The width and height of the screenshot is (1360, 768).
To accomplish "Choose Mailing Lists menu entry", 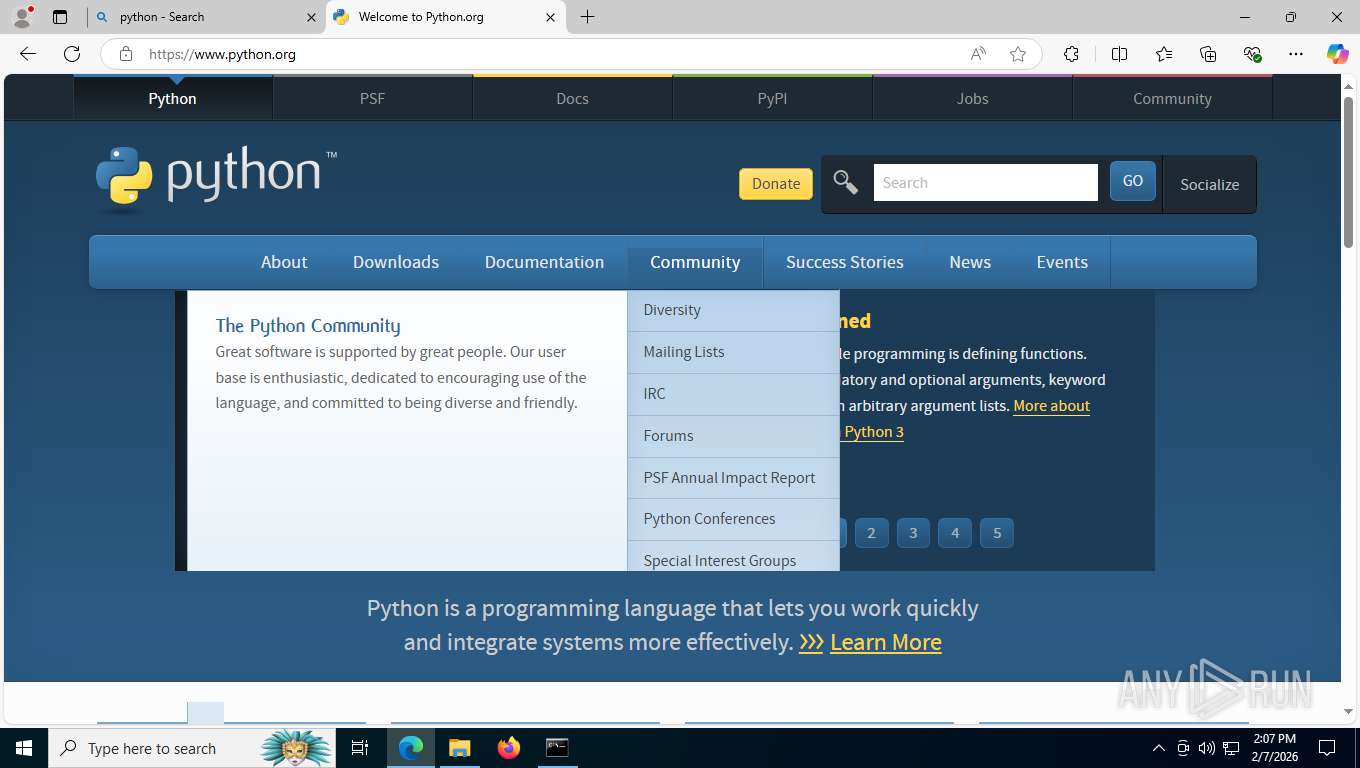I will (733, 352).
